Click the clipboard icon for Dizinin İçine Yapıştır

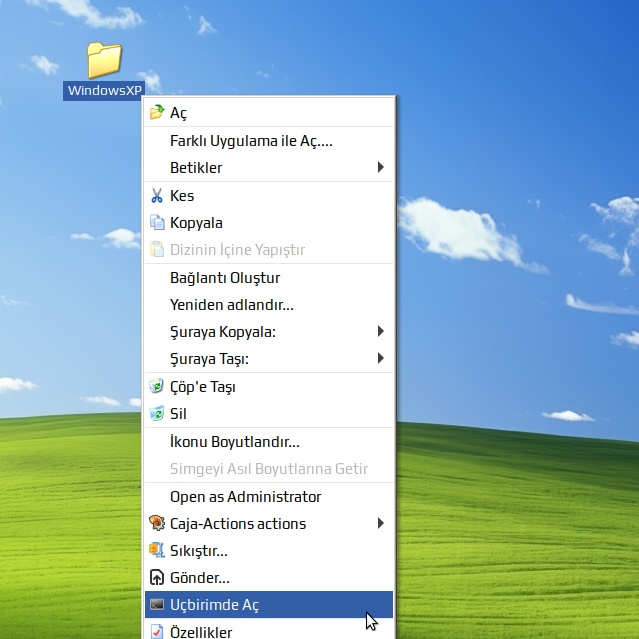[157, 249]
